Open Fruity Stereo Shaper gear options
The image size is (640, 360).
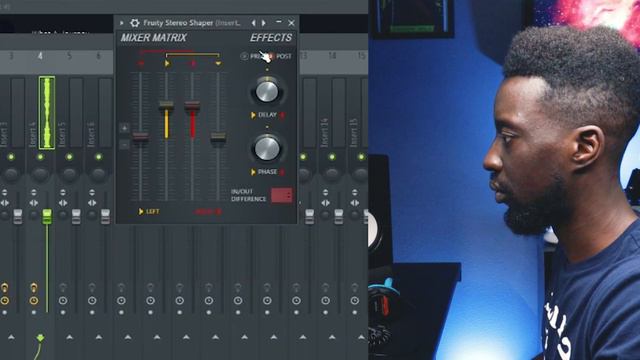point(134,23)
